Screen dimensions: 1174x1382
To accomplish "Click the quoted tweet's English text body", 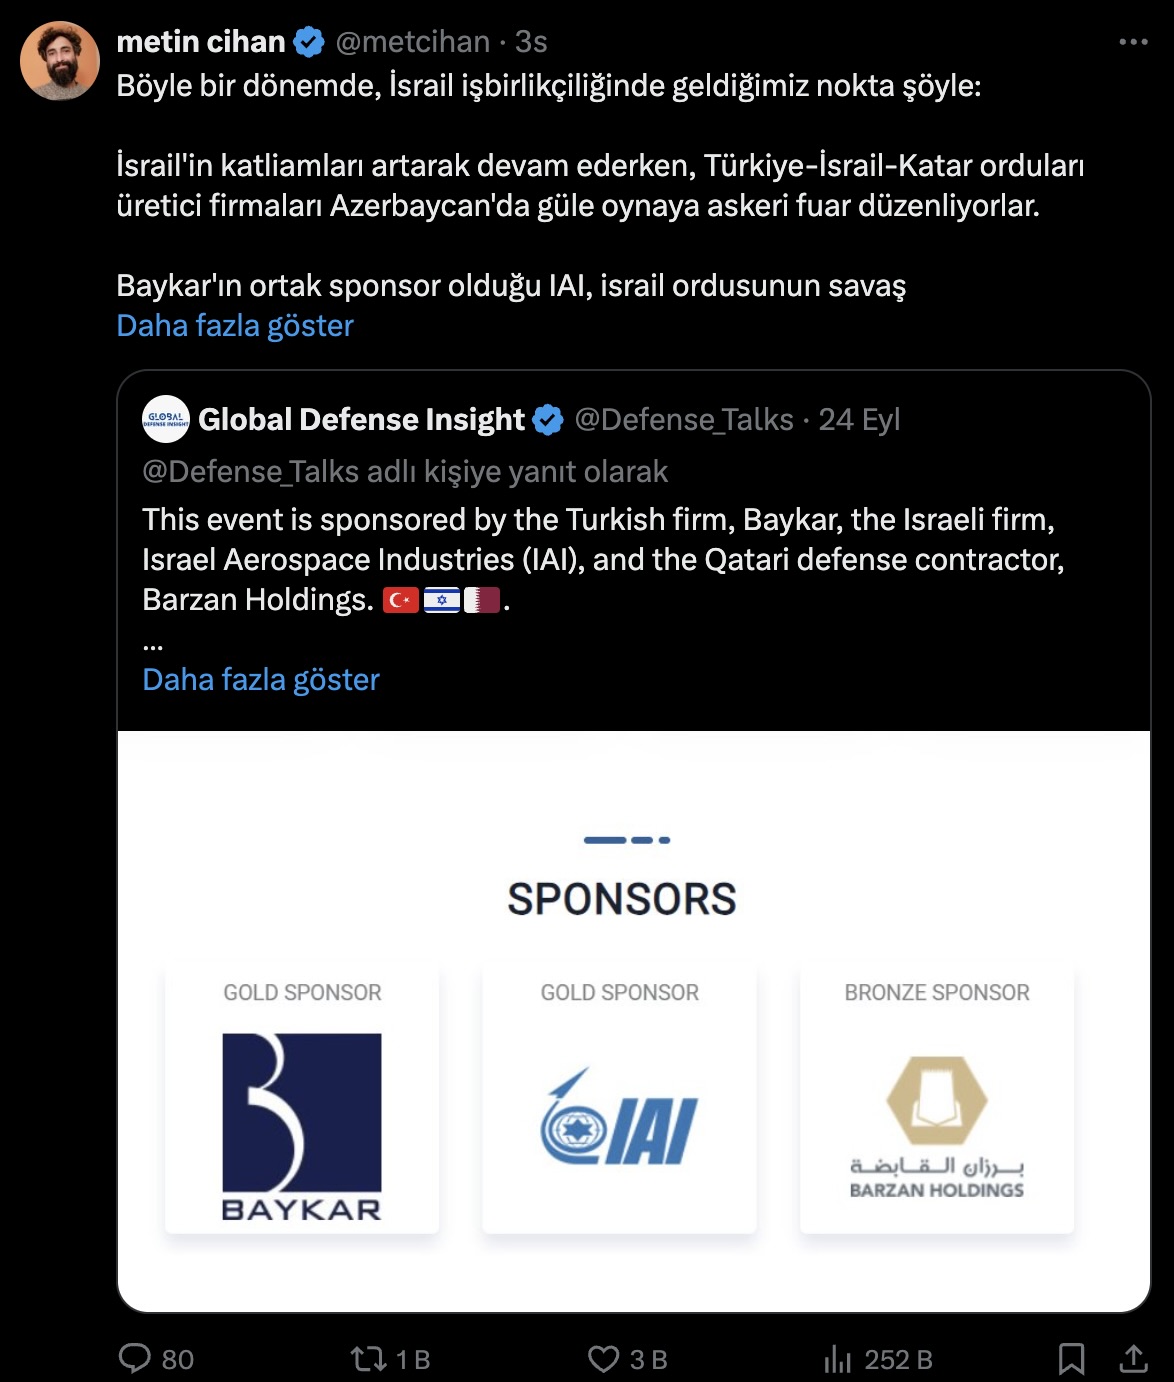I will (603, 559).
